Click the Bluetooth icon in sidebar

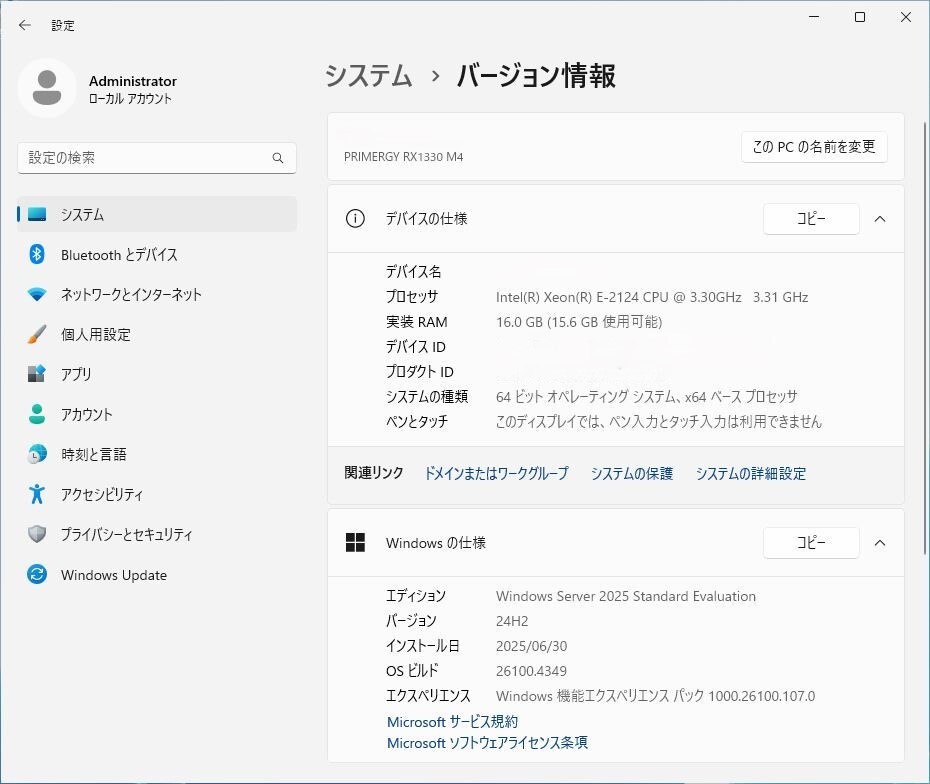click(37, 254)
